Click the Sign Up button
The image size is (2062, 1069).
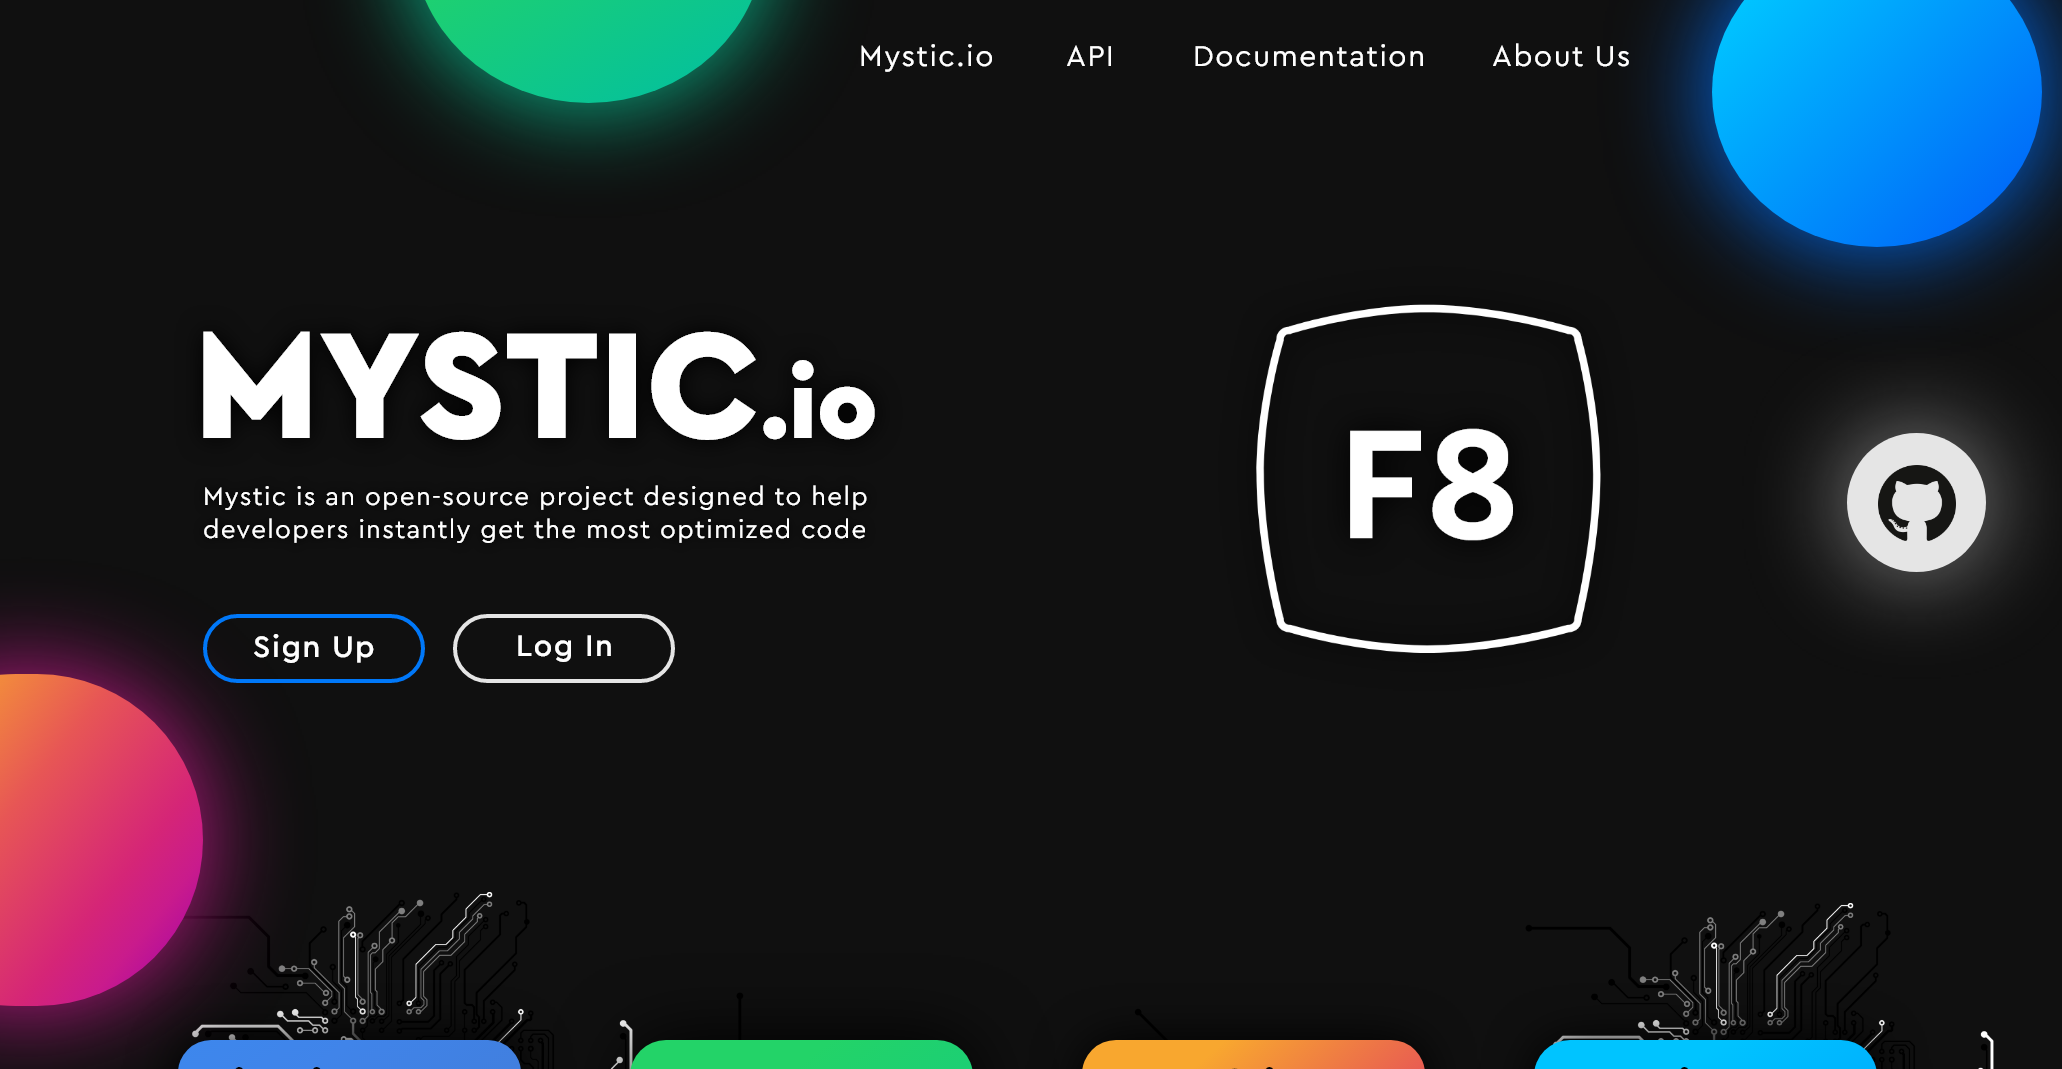[x=313, y=648]
